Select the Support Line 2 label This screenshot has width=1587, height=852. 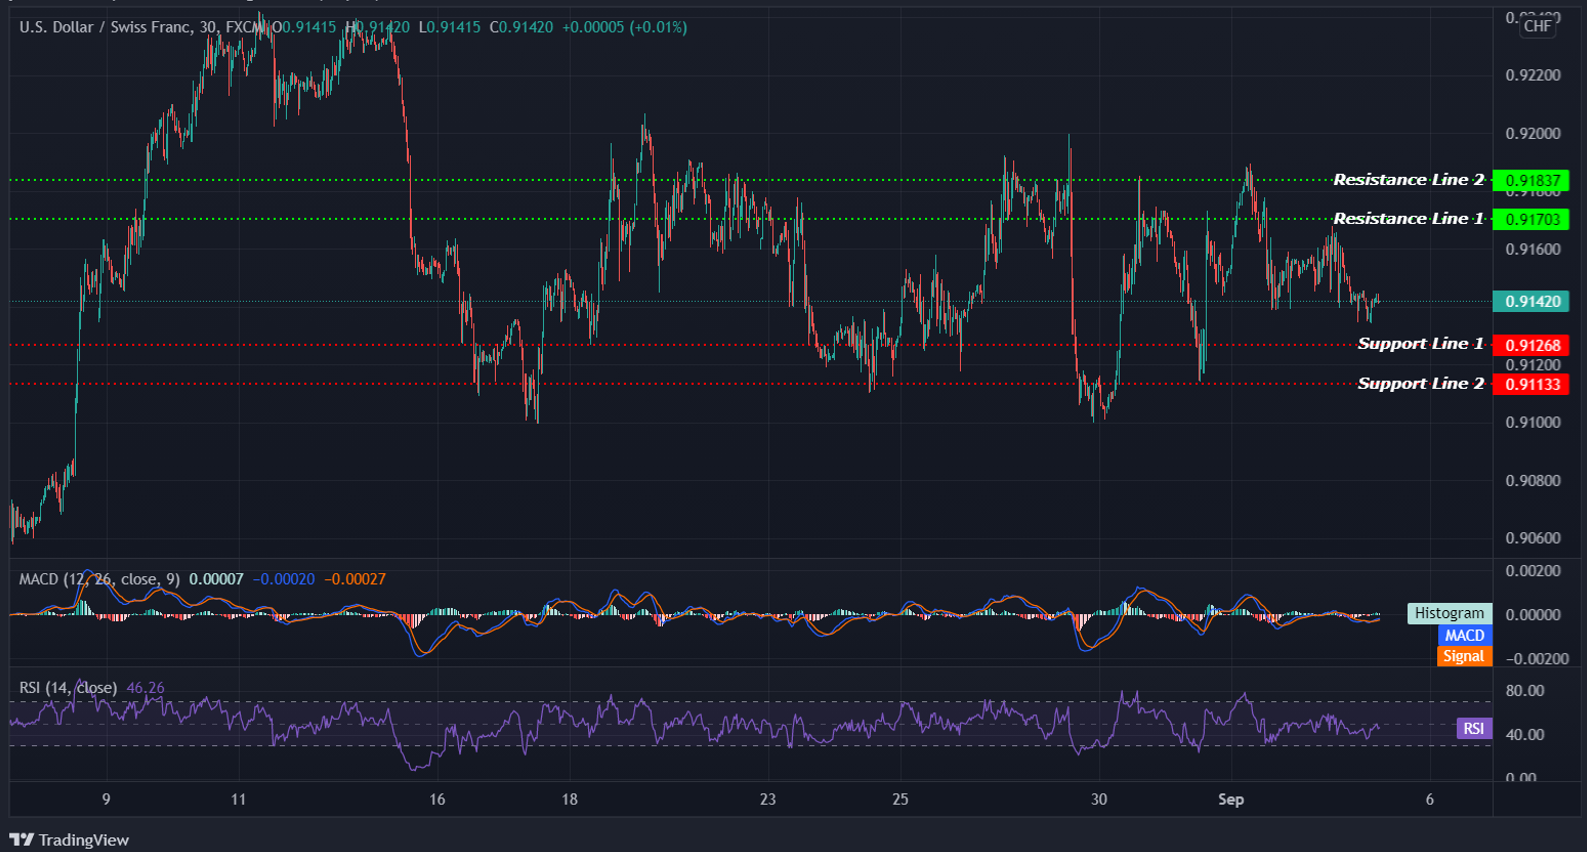(1421, 384)
